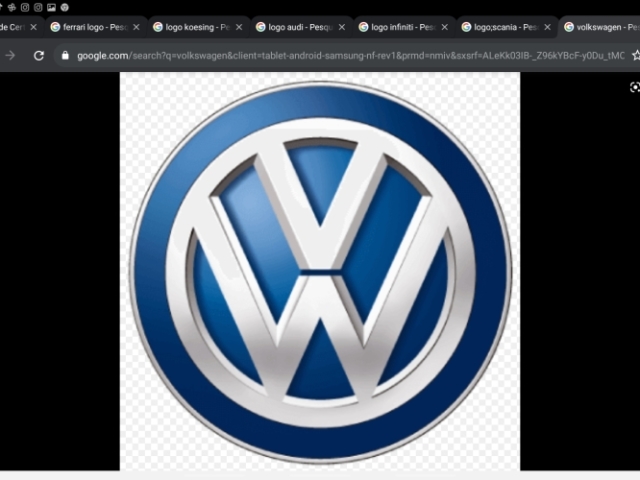This screenshot has height=480, width=640.
Task: Select the volkswagen search tab
Action: click(600, 27)
